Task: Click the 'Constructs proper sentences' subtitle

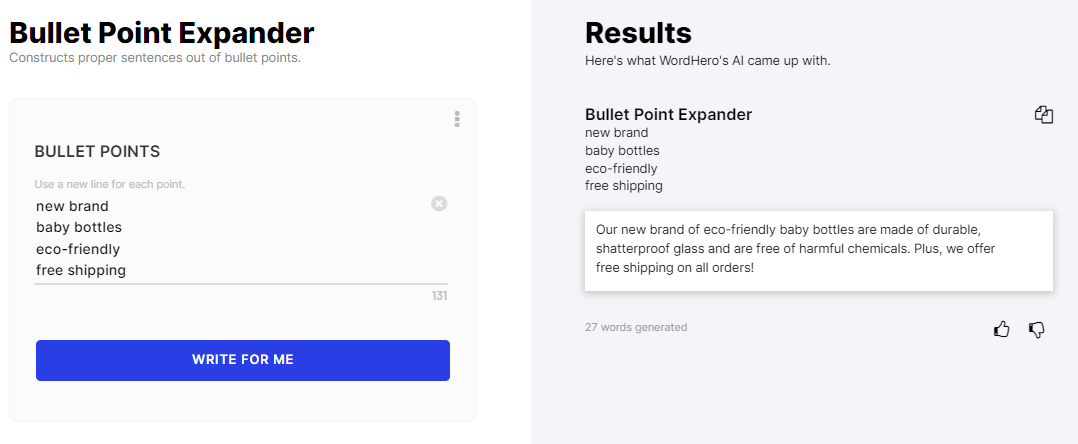Action: pos(155,58)
